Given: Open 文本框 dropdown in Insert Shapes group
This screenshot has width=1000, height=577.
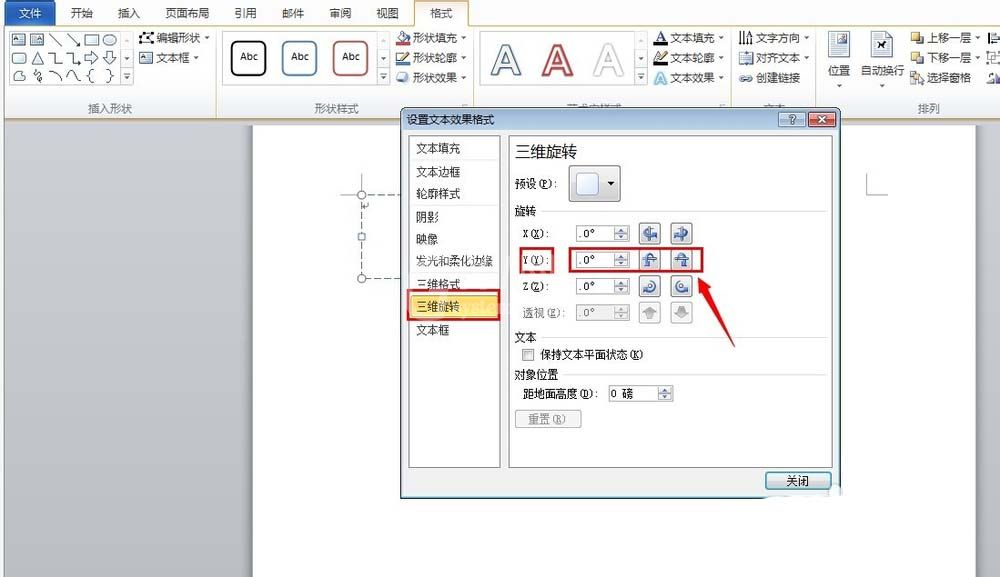Looking at the screenshot, I should coord(169,58).
